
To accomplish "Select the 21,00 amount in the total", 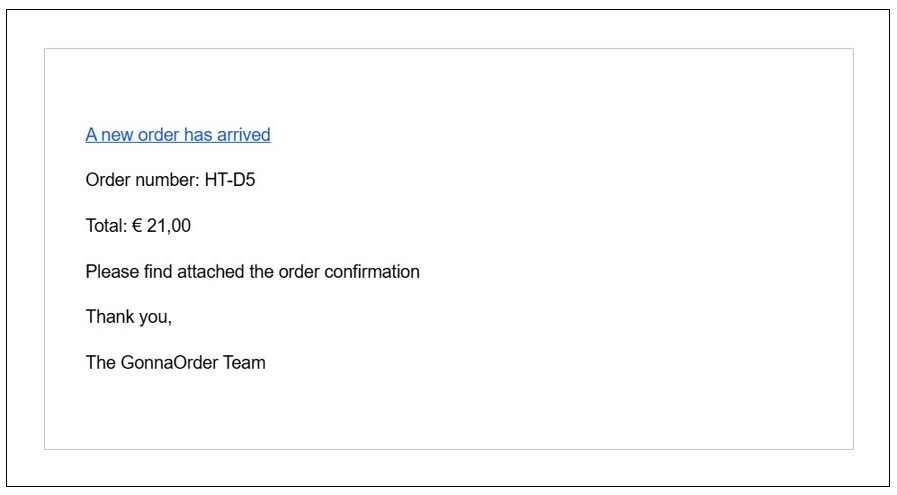I will [x=169, y=226].
